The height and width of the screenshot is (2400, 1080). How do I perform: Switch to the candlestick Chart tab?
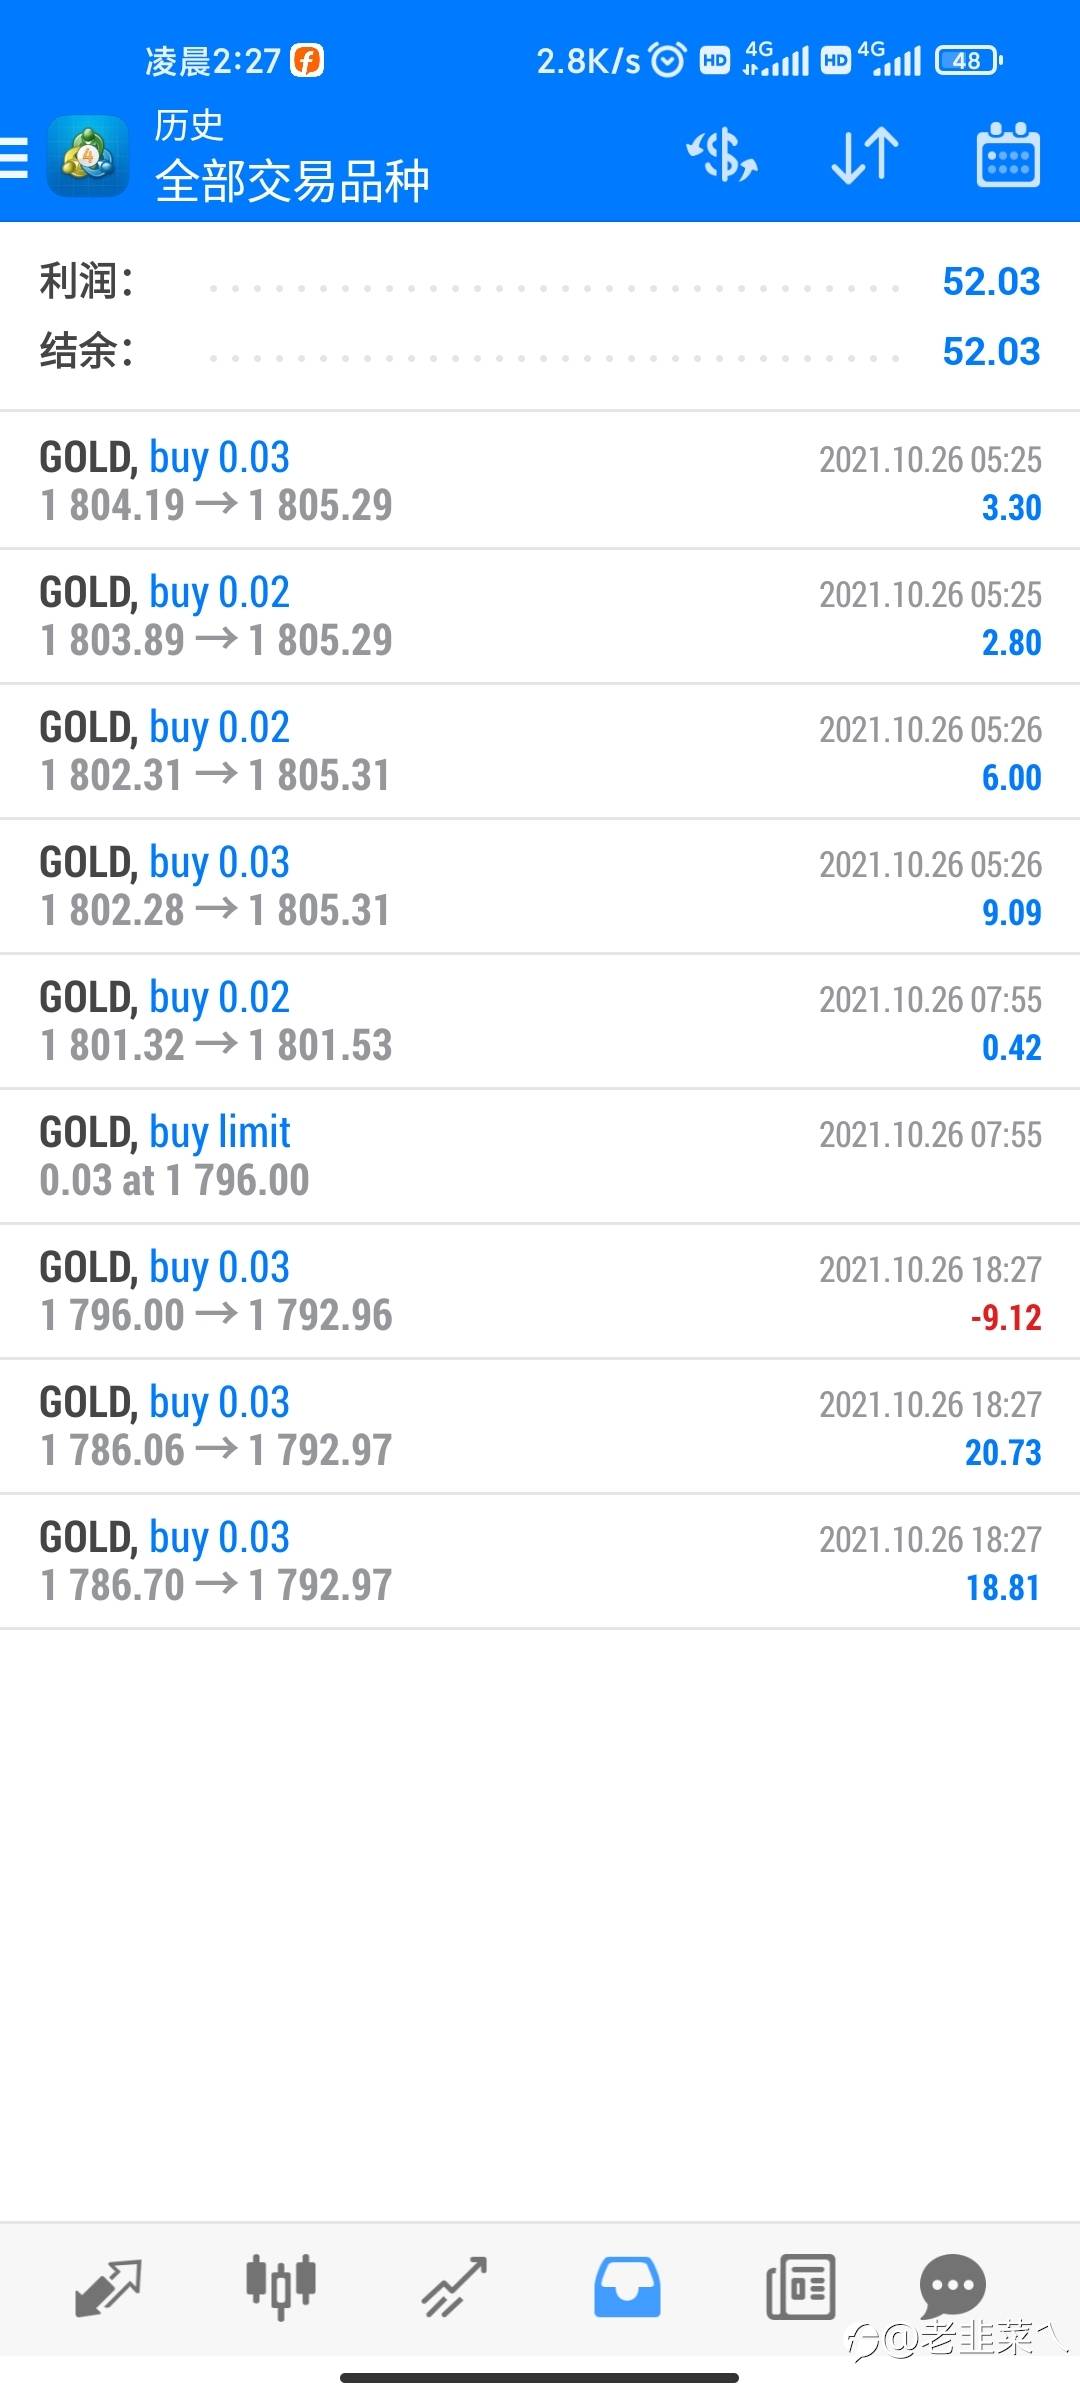[281, 2287]
